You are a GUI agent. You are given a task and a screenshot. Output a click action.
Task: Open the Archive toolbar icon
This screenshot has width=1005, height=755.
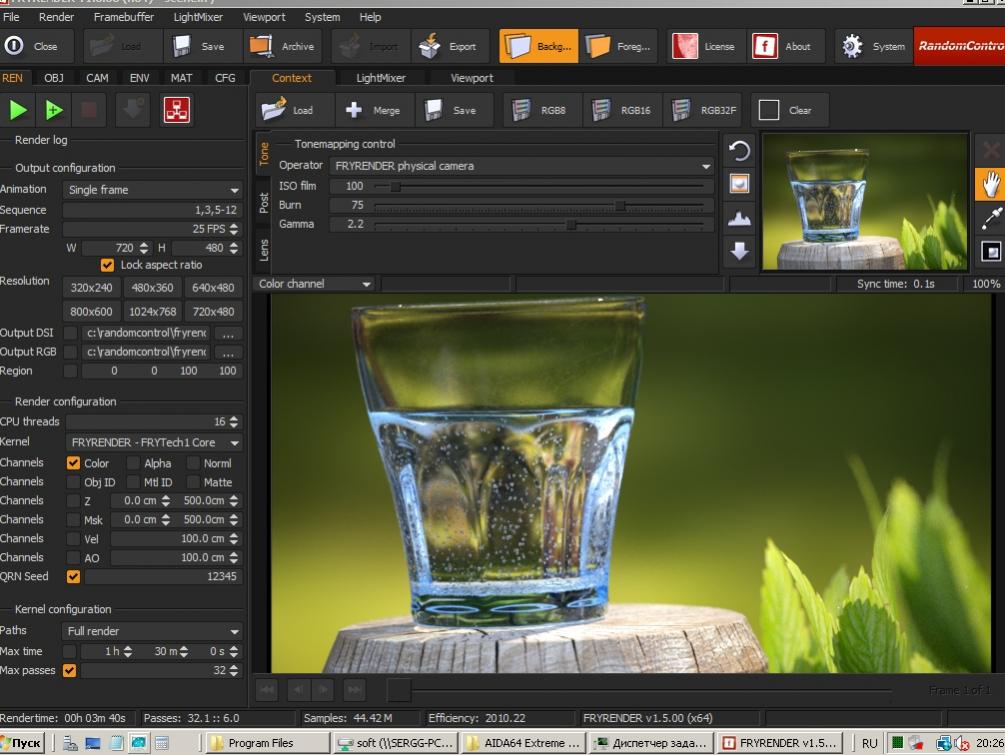(x=261, y=46)
